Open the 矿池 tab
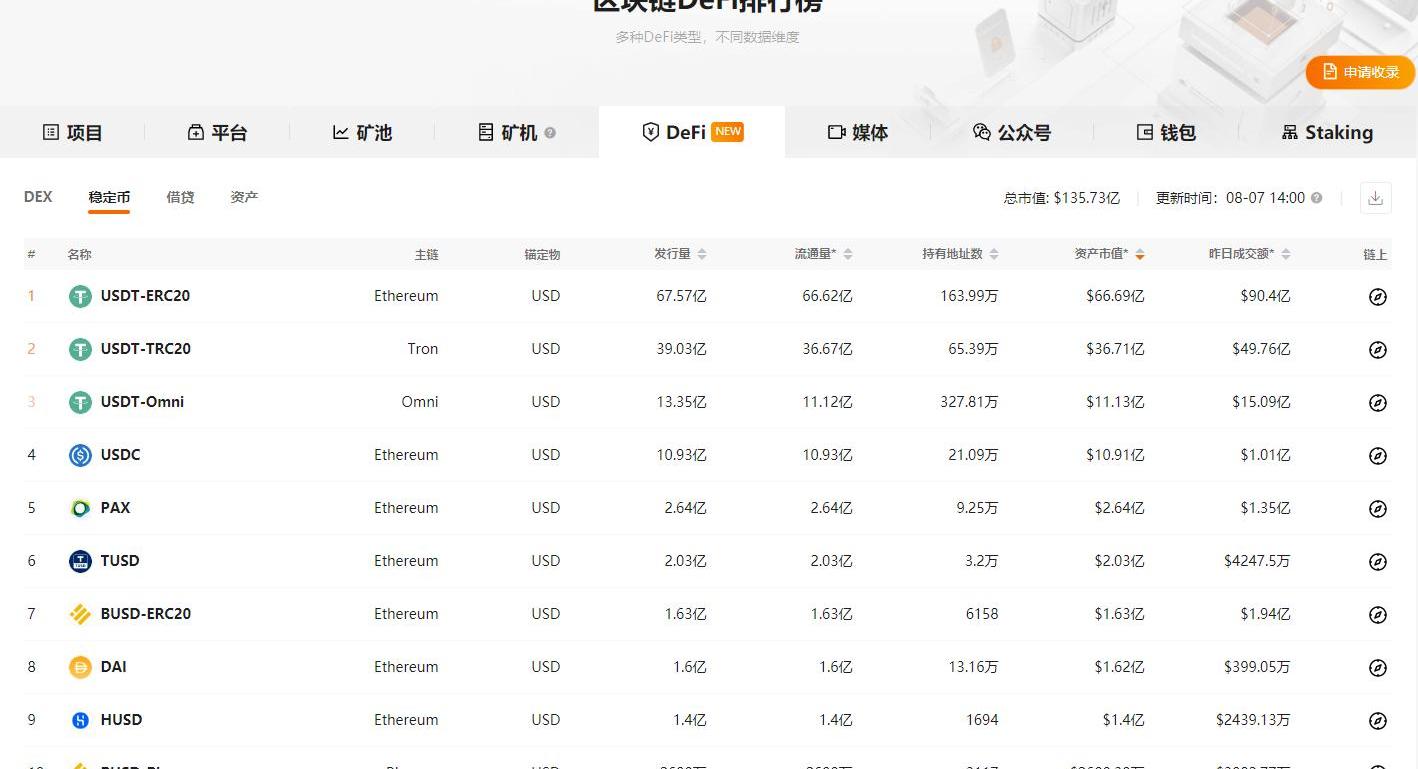 pyautogui.click(x=362, y=132)
